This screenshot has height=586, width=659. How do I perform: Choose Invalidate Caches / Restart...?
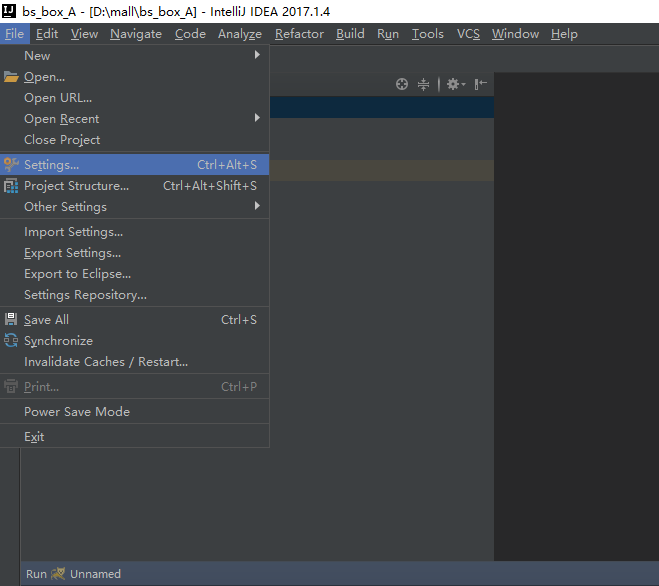click(x=134, y=362)
